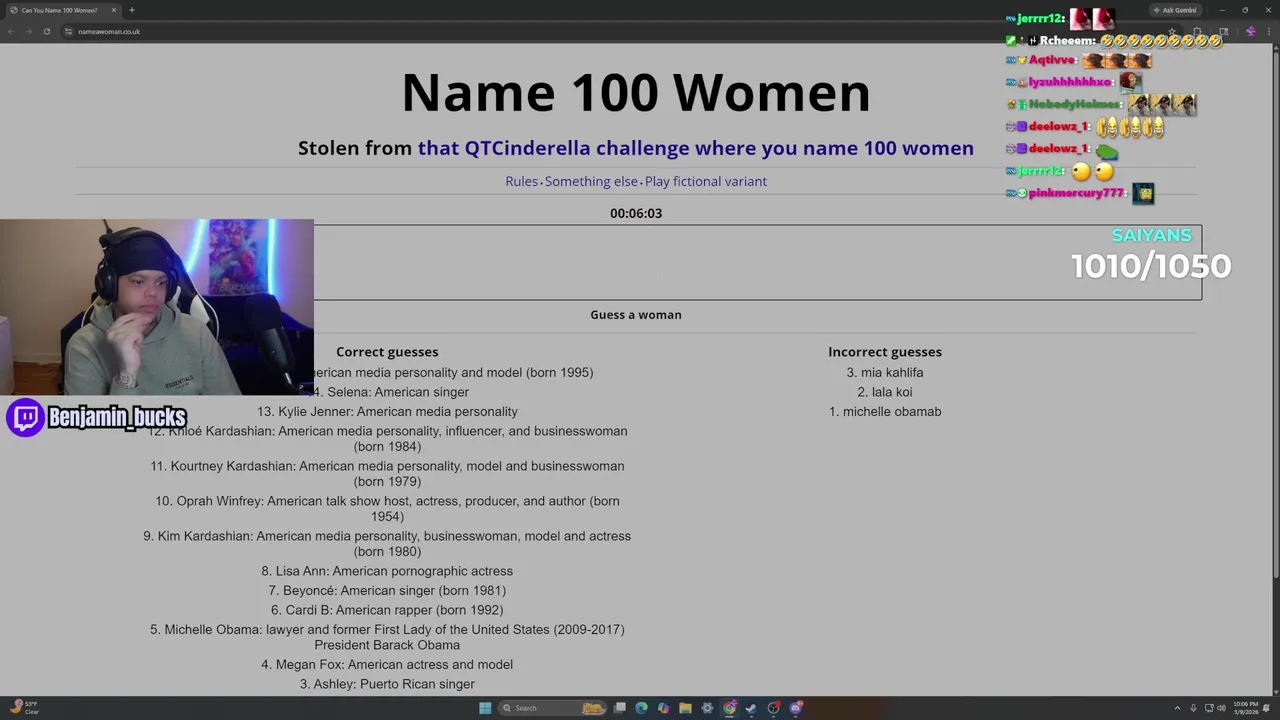1280x720 pixels.
Task: Click the 00:06:03 timer
Action: [x=636, y=213]
